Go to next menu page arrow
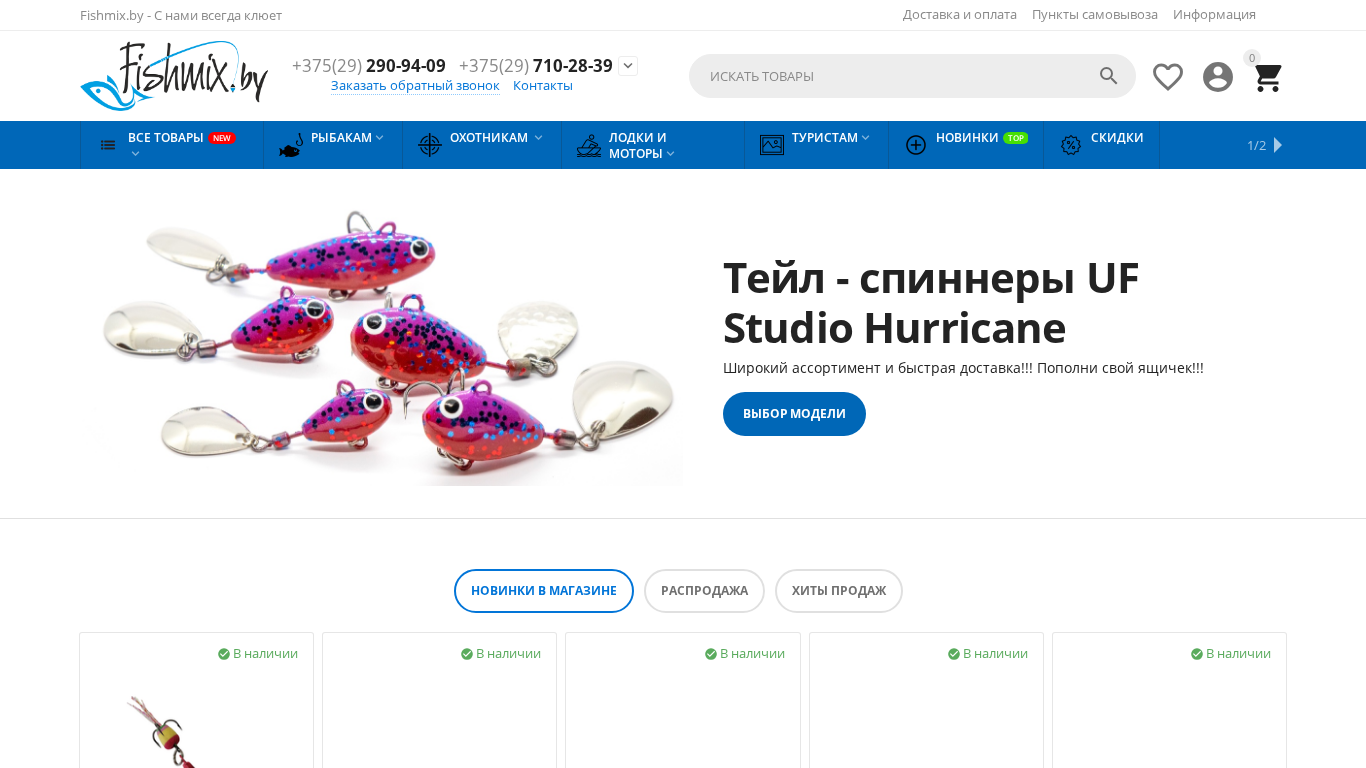The height and width of the screenshot is (768, 1366). click(x=1278, y=145)
